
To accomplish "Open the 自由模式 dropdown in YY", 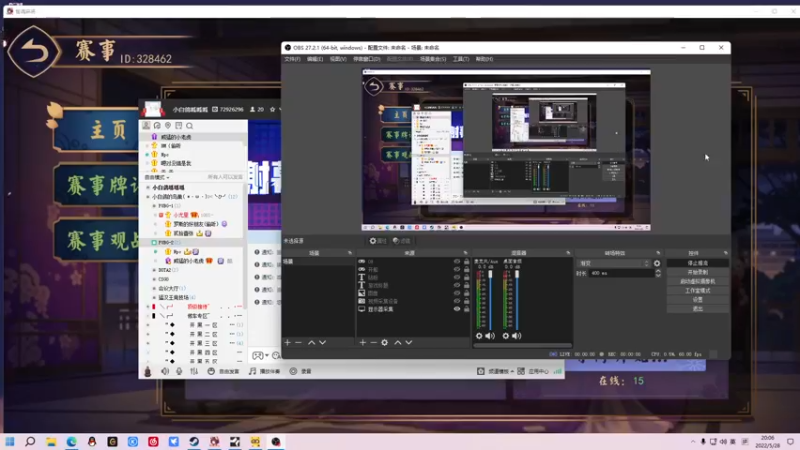I will (x=157, y=177).
